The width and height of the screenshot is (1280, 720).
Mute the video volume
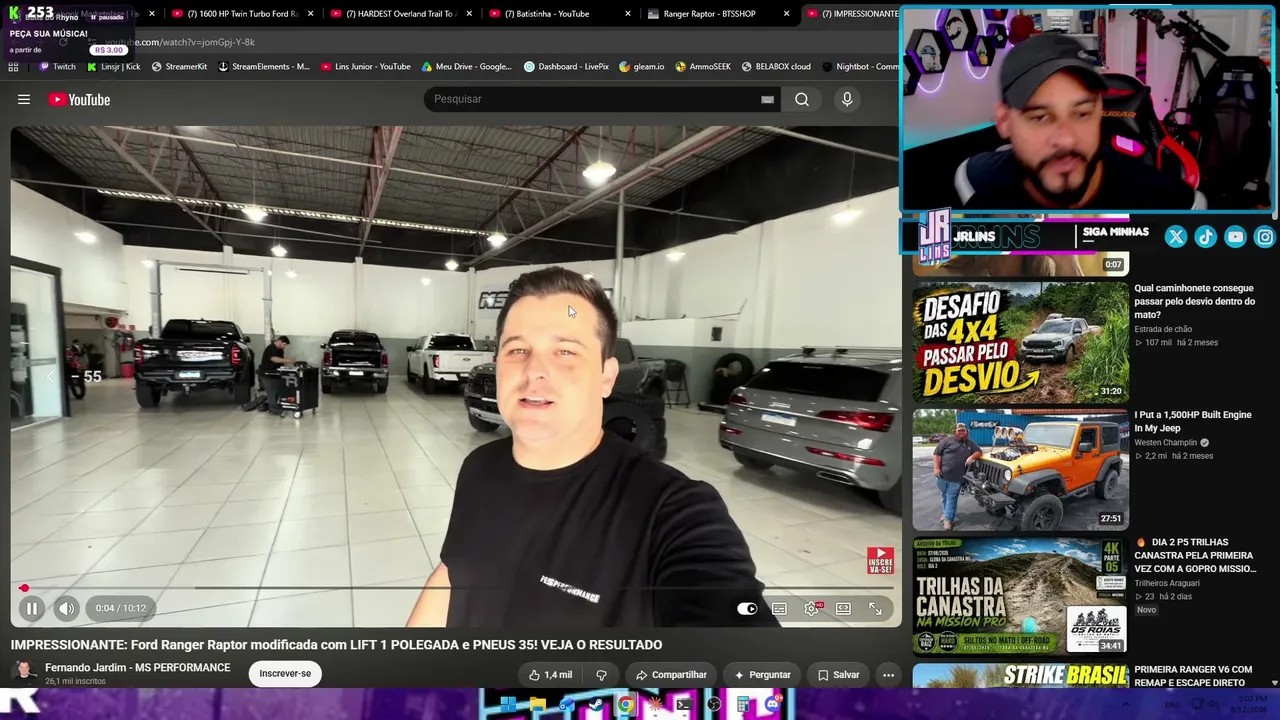pos(66,608)
